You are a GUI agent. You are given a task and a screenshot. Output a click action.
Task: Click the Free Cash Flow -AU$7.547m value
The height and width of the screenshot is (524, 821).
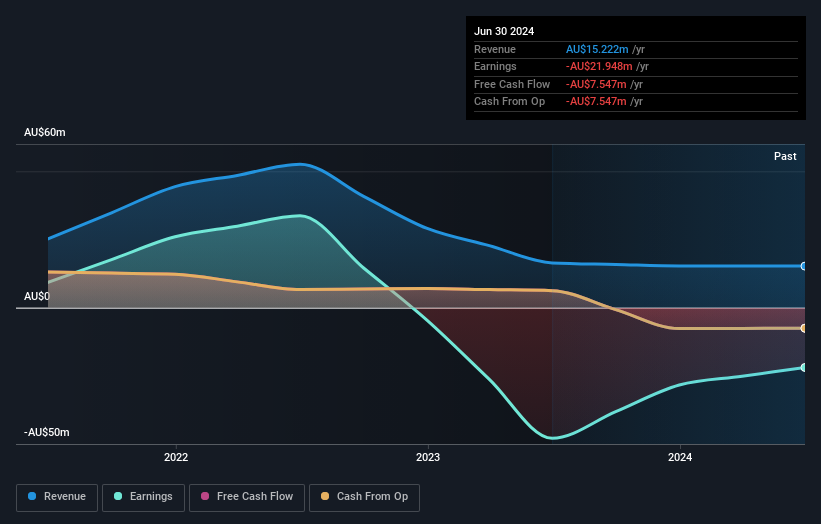click(596, 84)
